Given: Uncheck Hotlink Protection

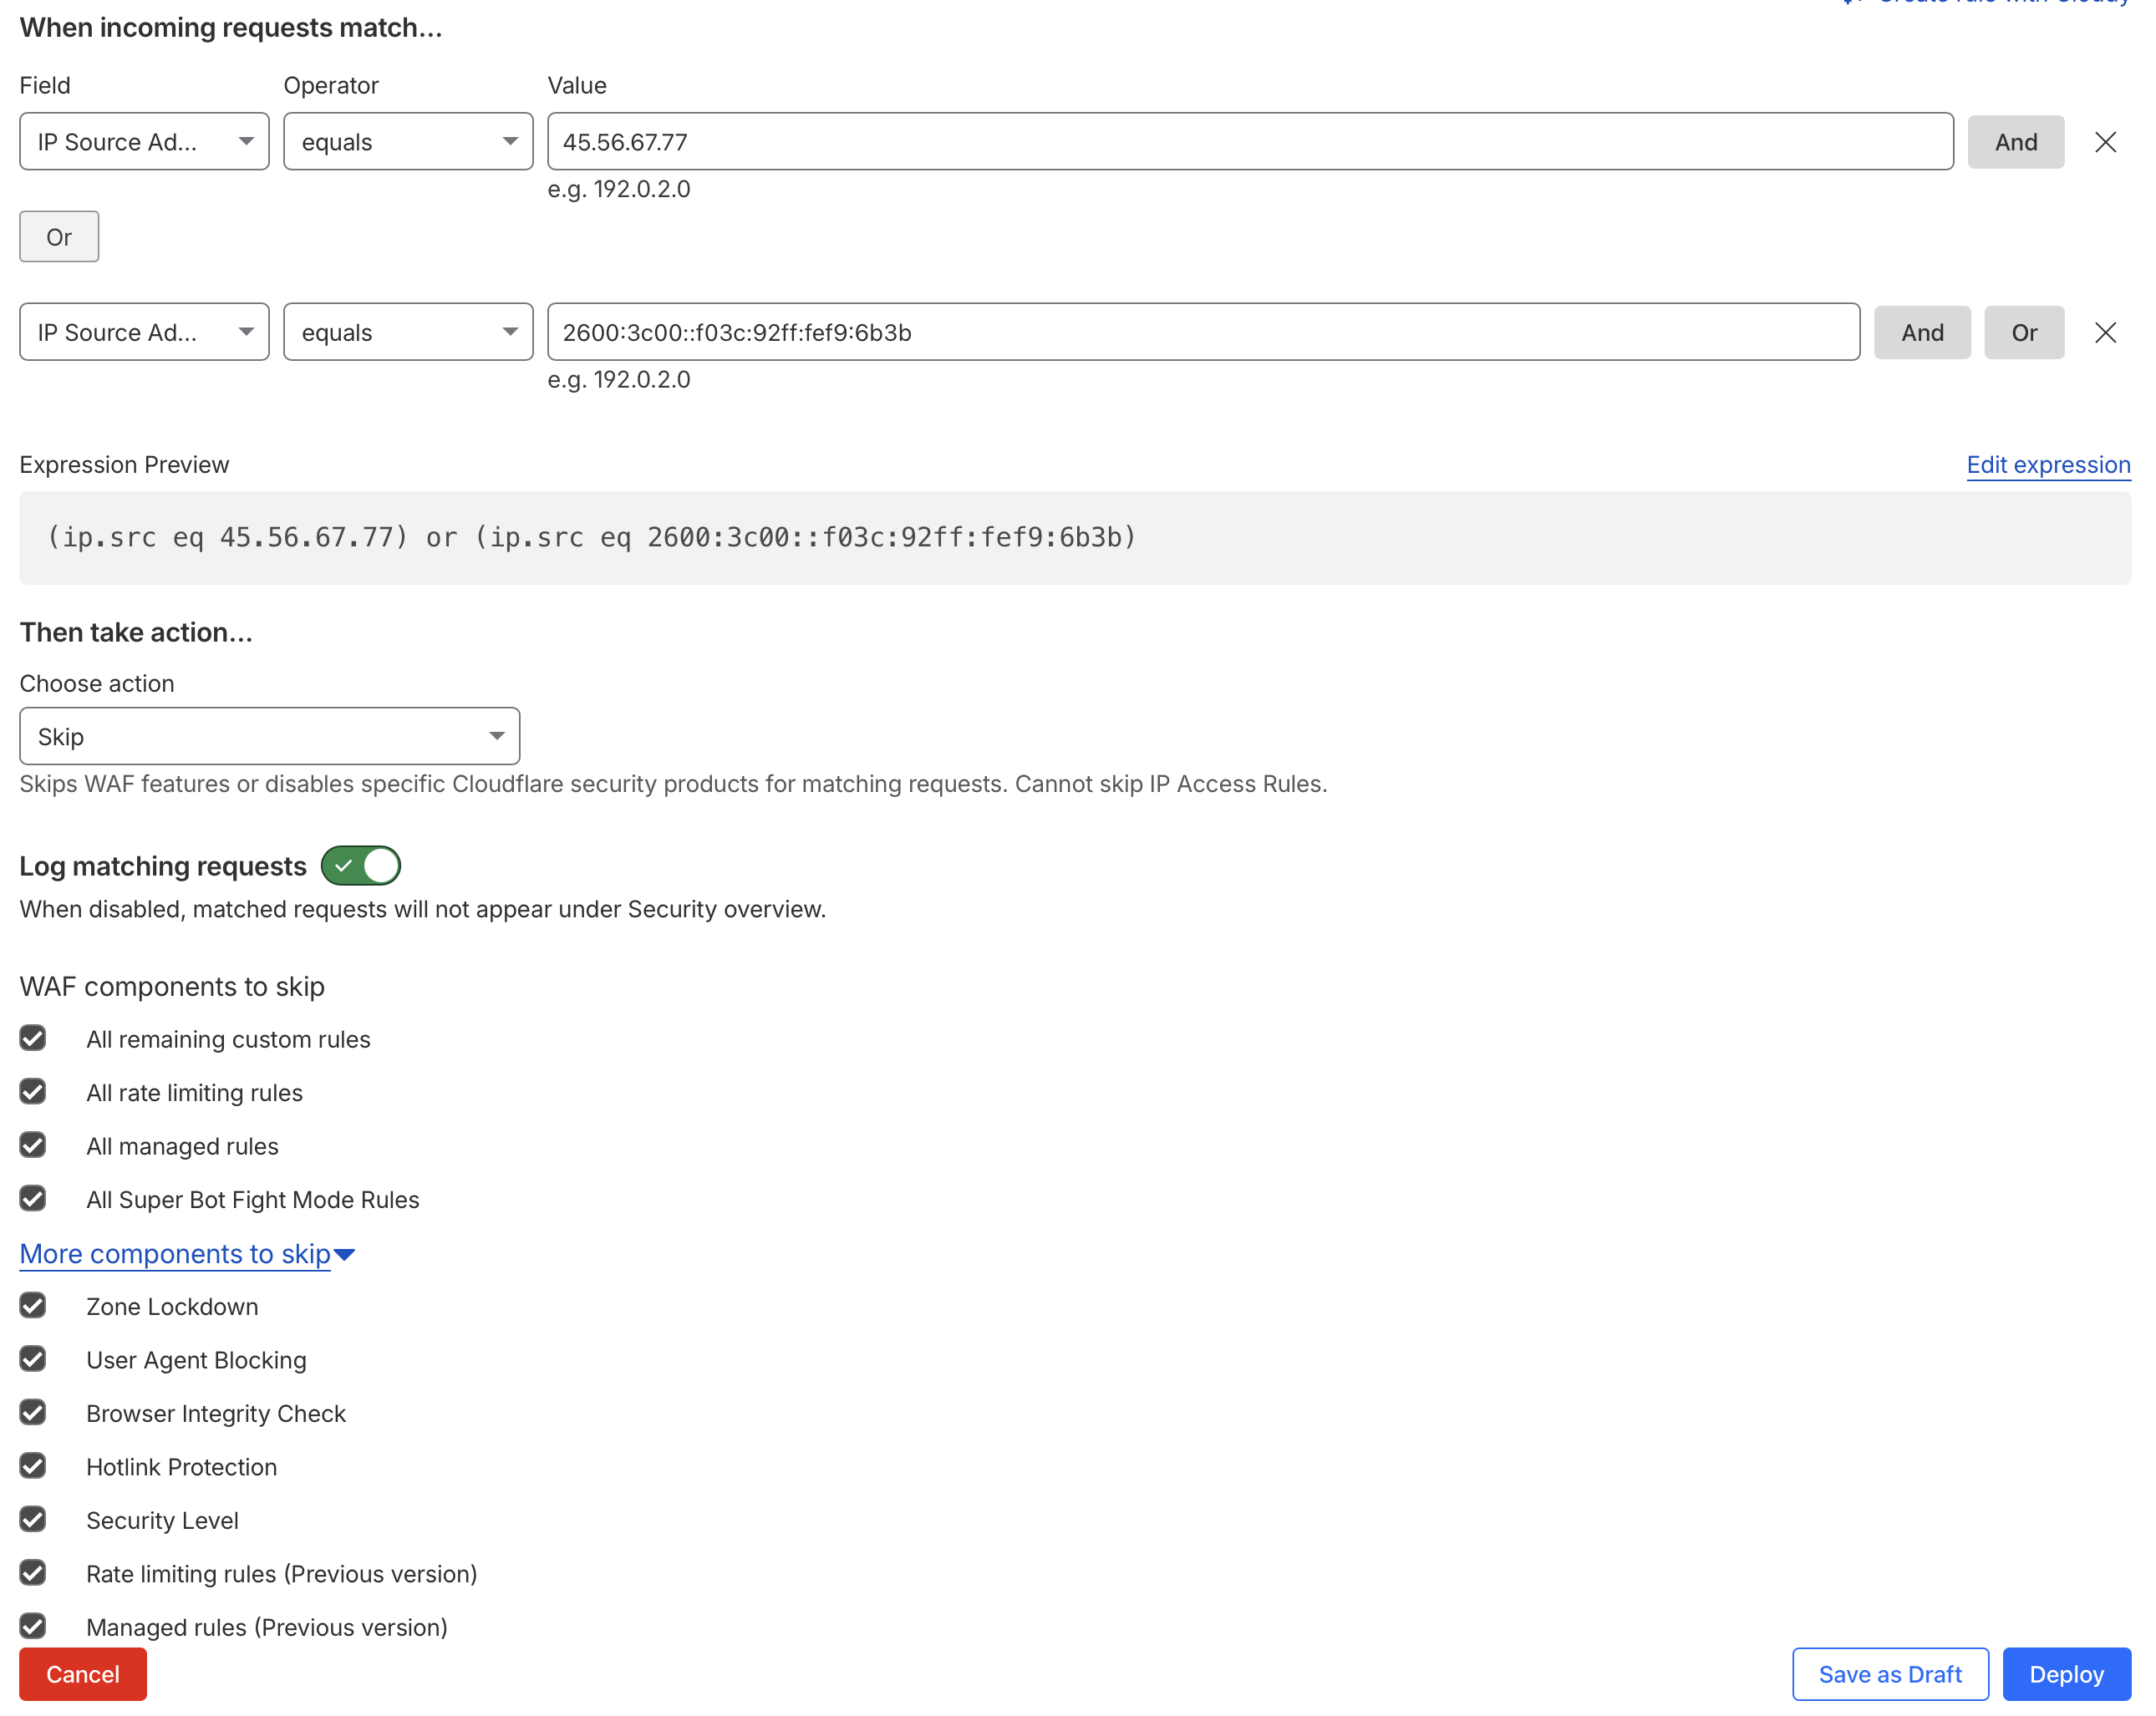Looking at the screenshot, I should click(33, 1466).
